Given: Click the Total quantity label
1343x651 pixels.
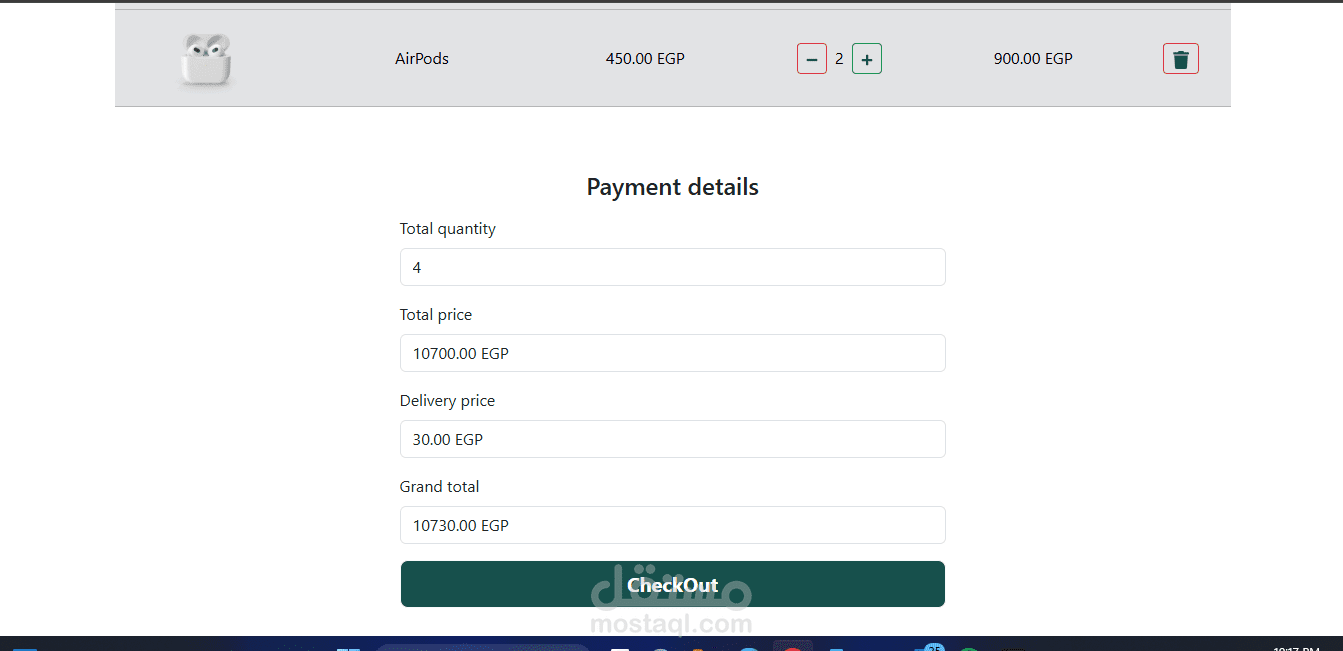Looking at the screenshot, I should pos(448,229).
